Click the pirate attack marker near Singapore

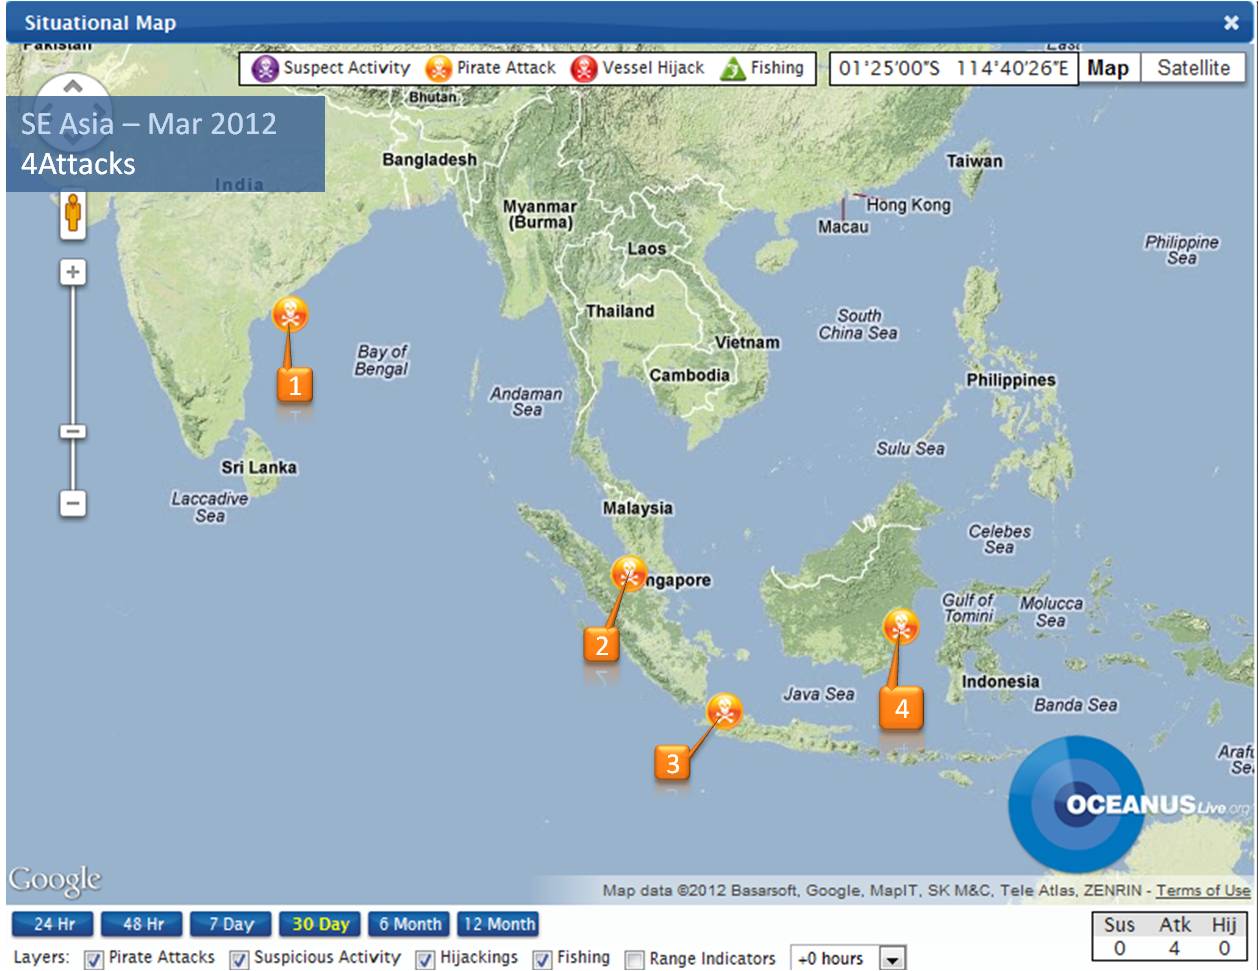coord(628,574)
